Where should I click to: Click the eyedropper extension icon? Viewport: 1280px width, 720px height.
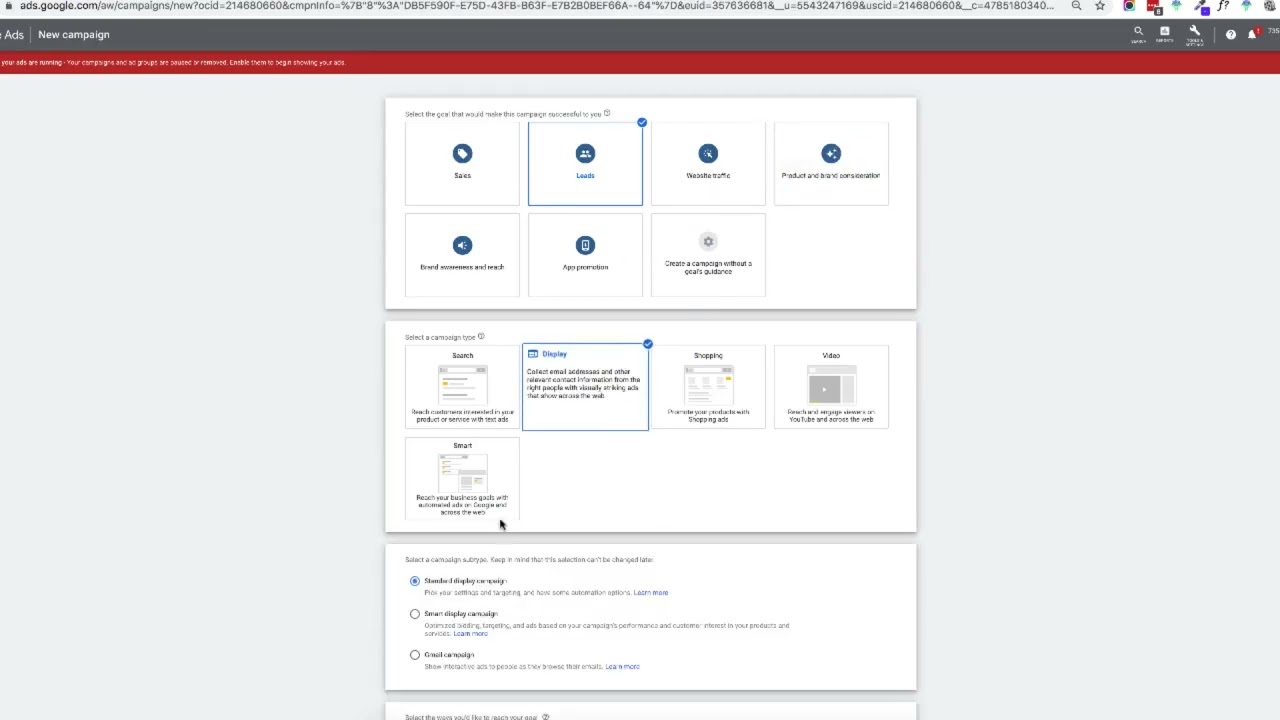(1200, 6)
